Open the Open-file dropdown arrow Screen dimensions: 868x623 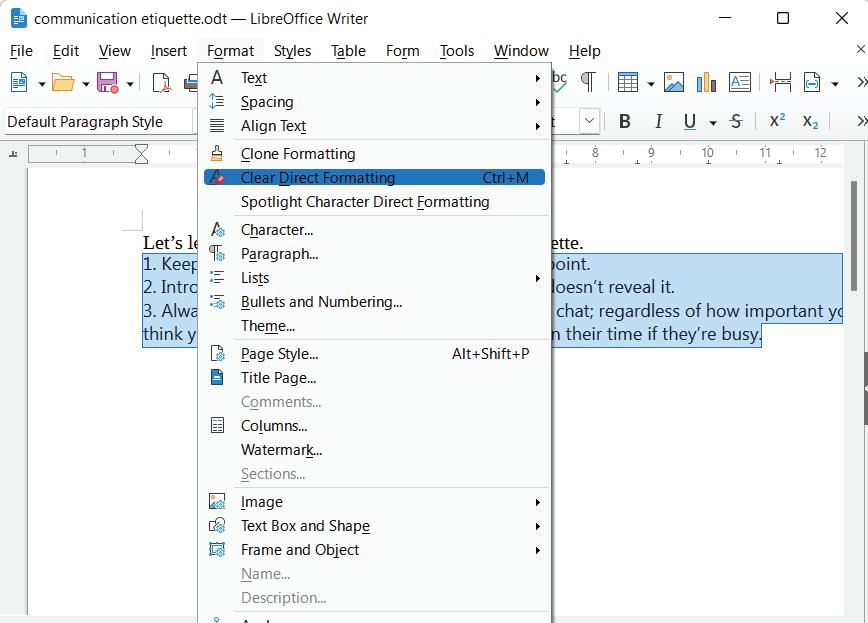click(85, 84)
